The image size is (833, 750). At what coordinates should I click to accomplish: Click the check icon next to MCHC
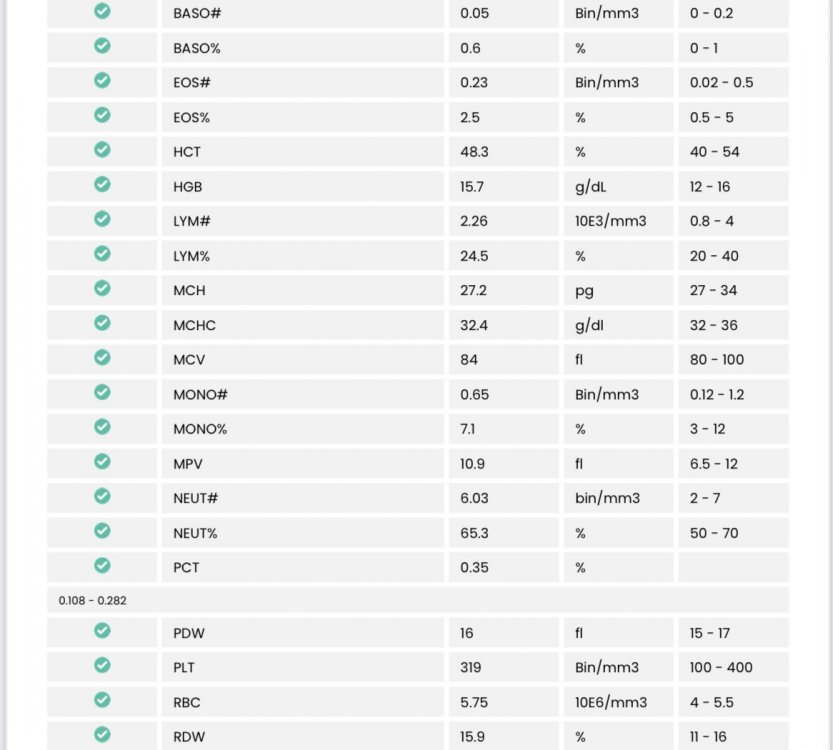pos(102,323)
